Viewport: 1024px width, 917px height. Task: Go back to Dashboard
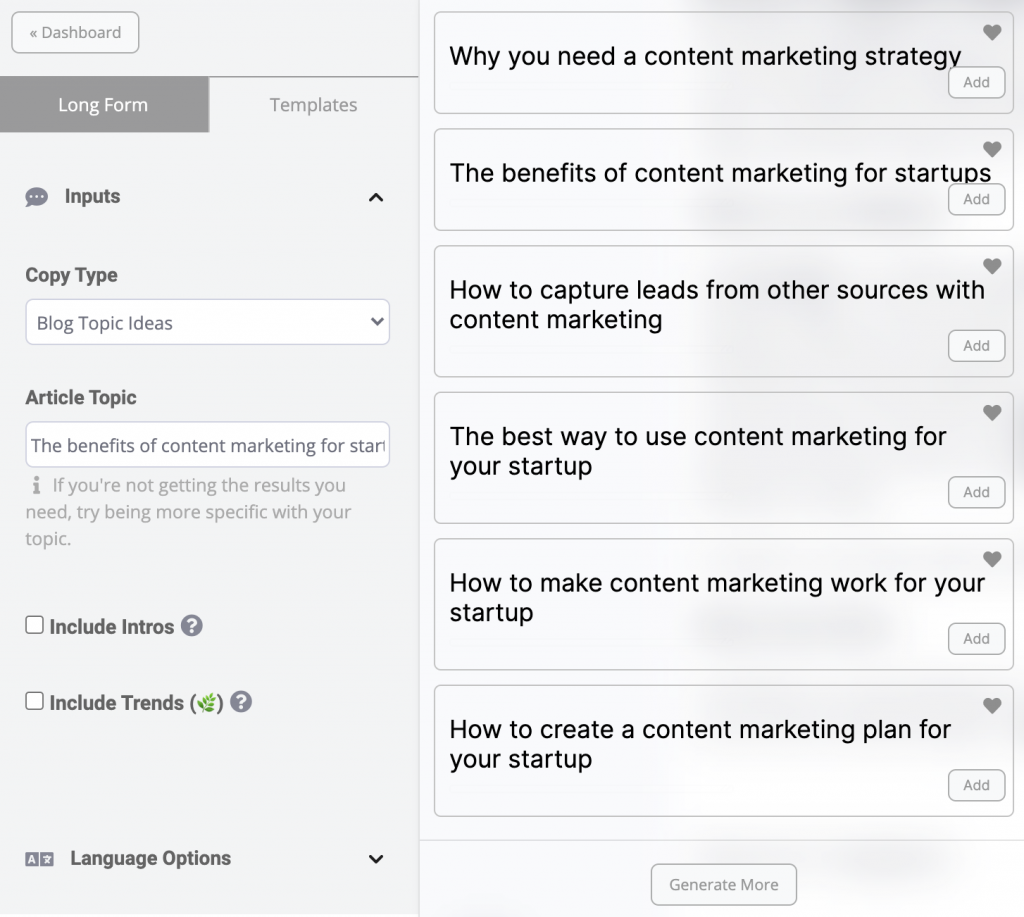tap(75, 32)
